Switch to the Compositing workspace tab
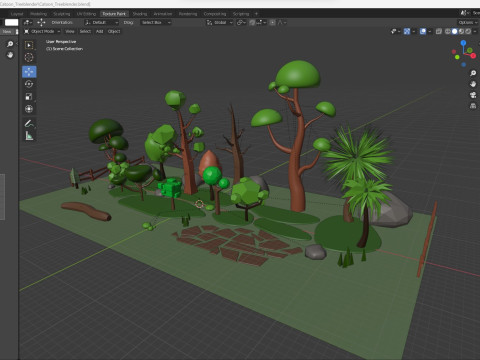 (x=215, y=14)
